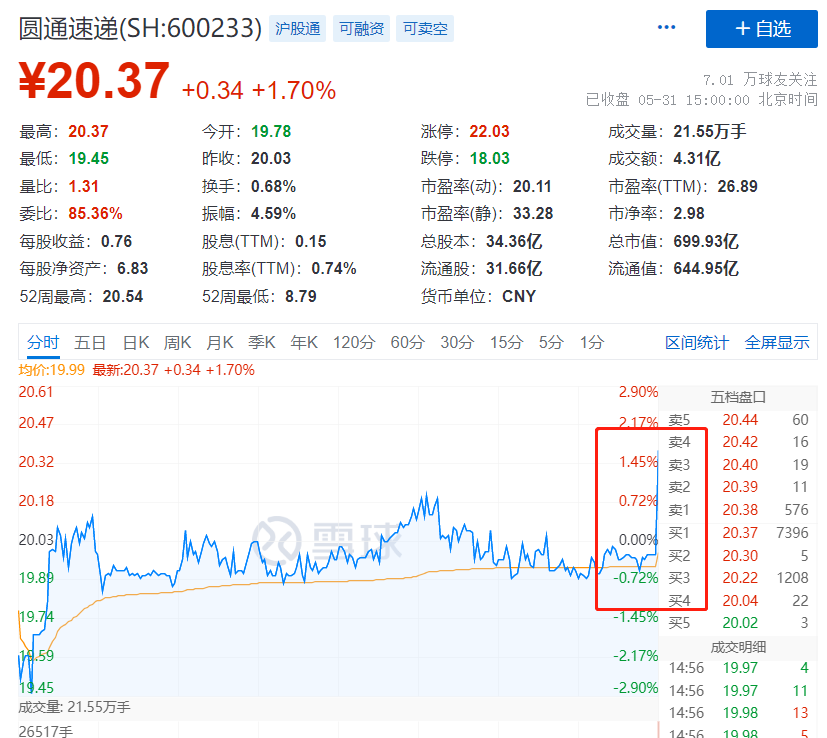Image resolution: width=827 pixels, height=738 pixels.
Task: Click the 流通值 value 644.95亿
Action: pyautogui.click(x=706, y=269)
